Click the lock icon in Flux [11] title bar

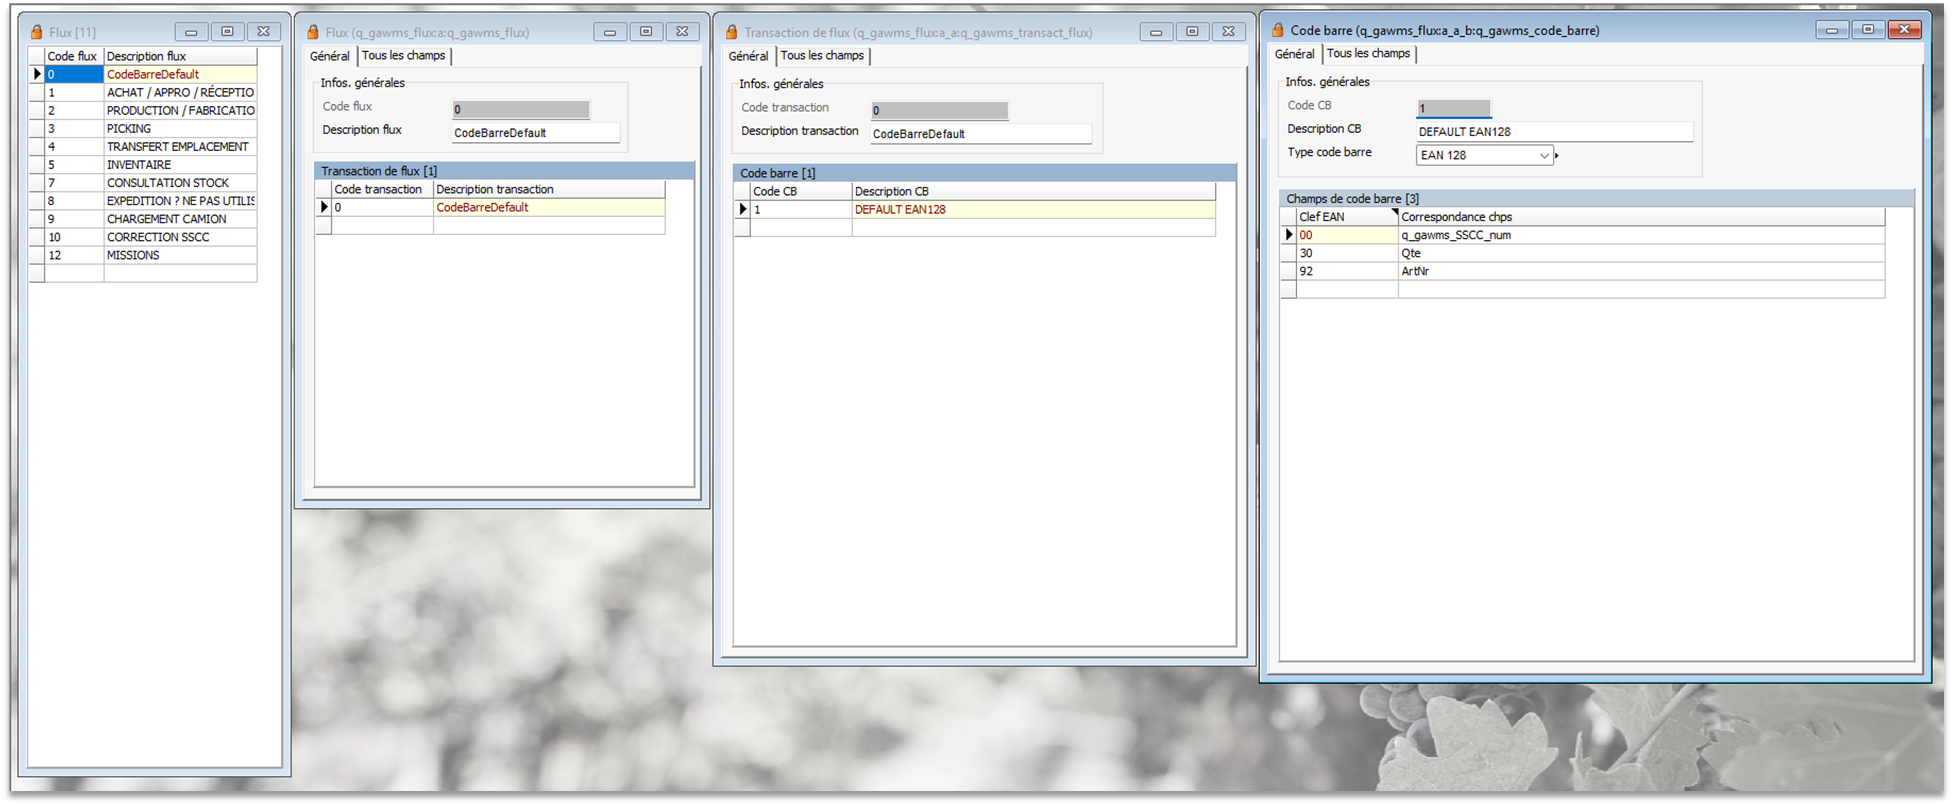point(37,32)
